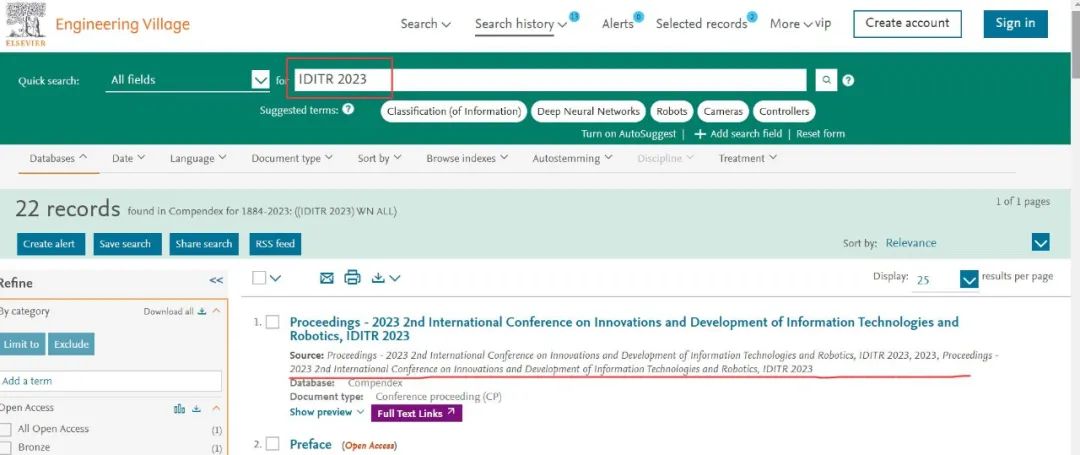Change the Display 25 results per page dropdown
This screenshot has width=1080, height=455.
click(969, 279)
